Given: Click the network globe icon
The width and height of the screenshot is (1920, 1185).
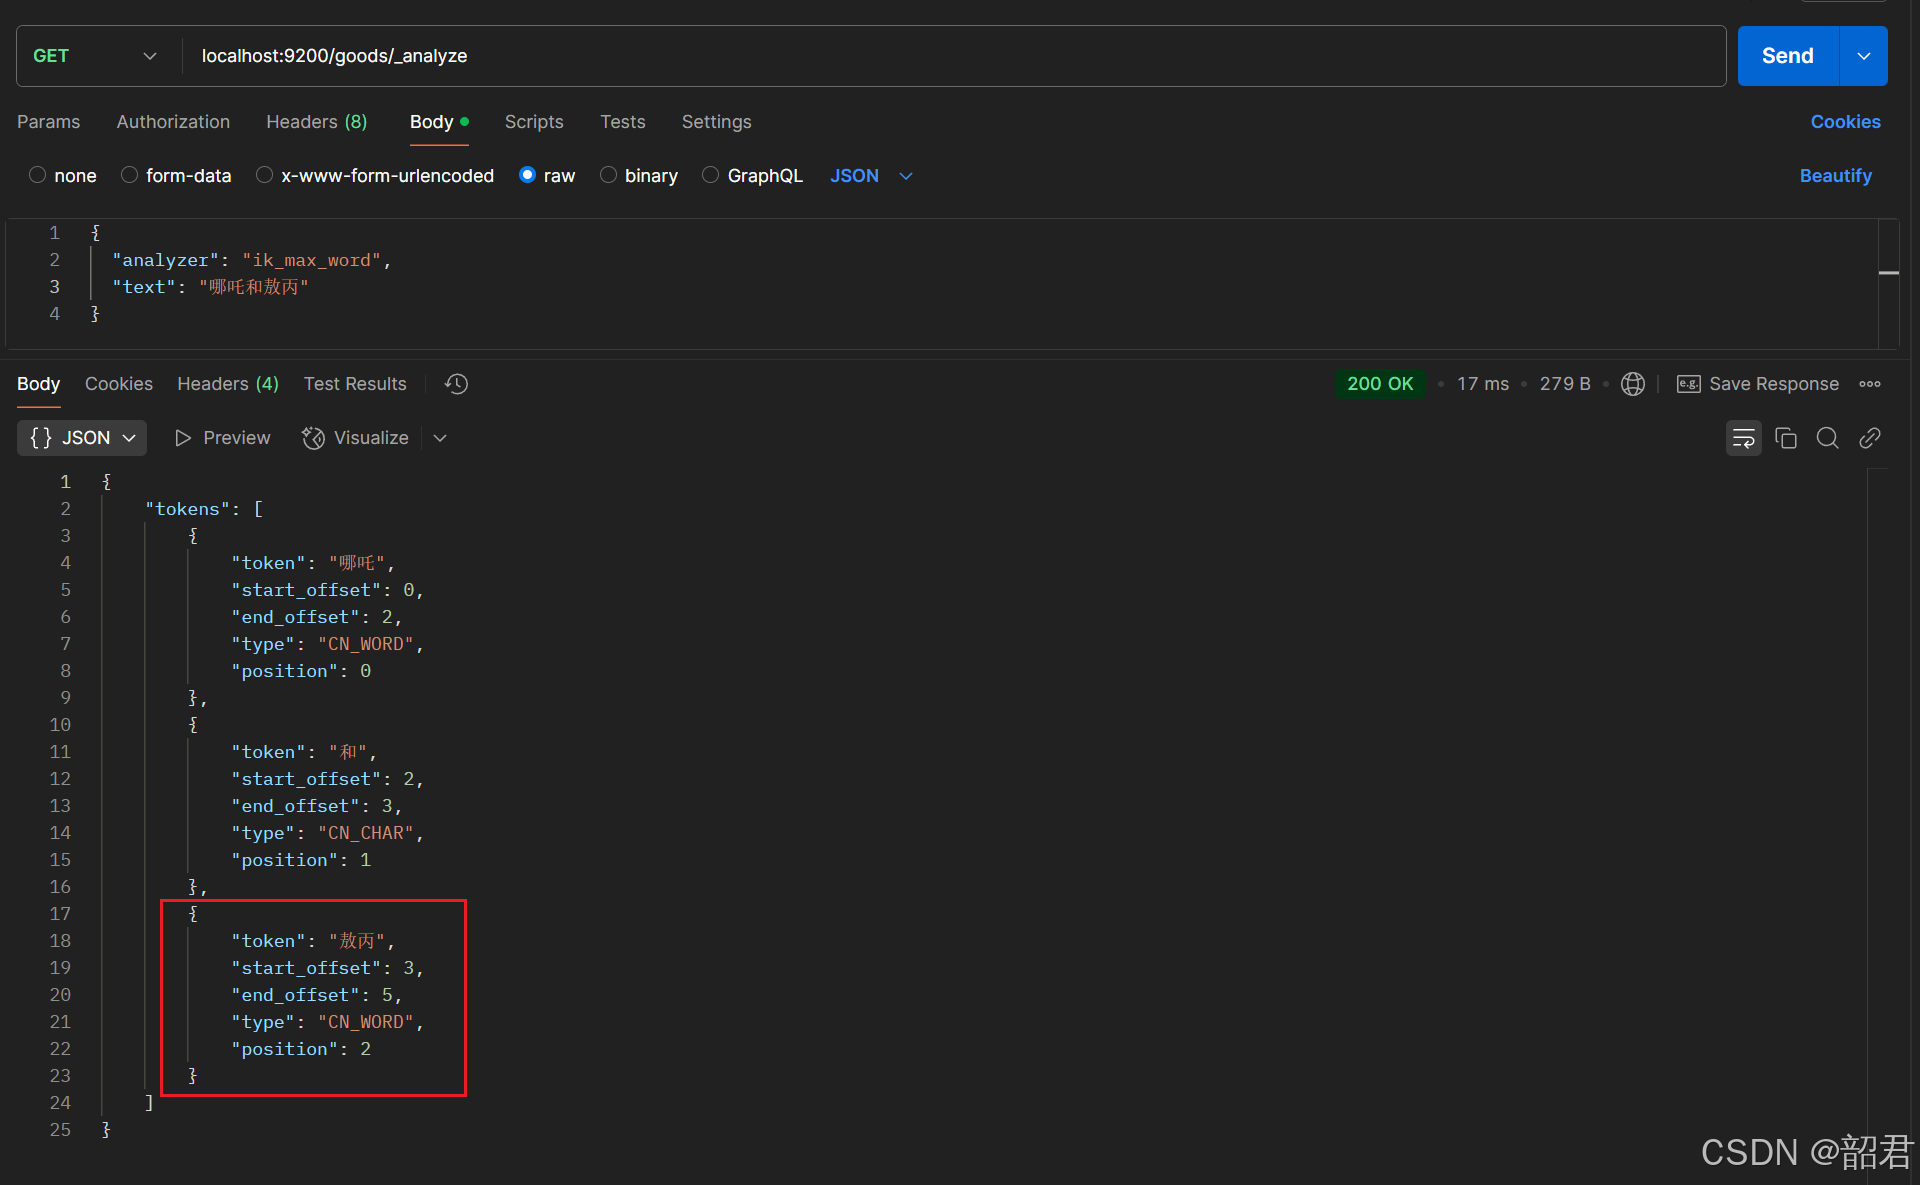Looking at the screenshot, I should (1632, 384).
